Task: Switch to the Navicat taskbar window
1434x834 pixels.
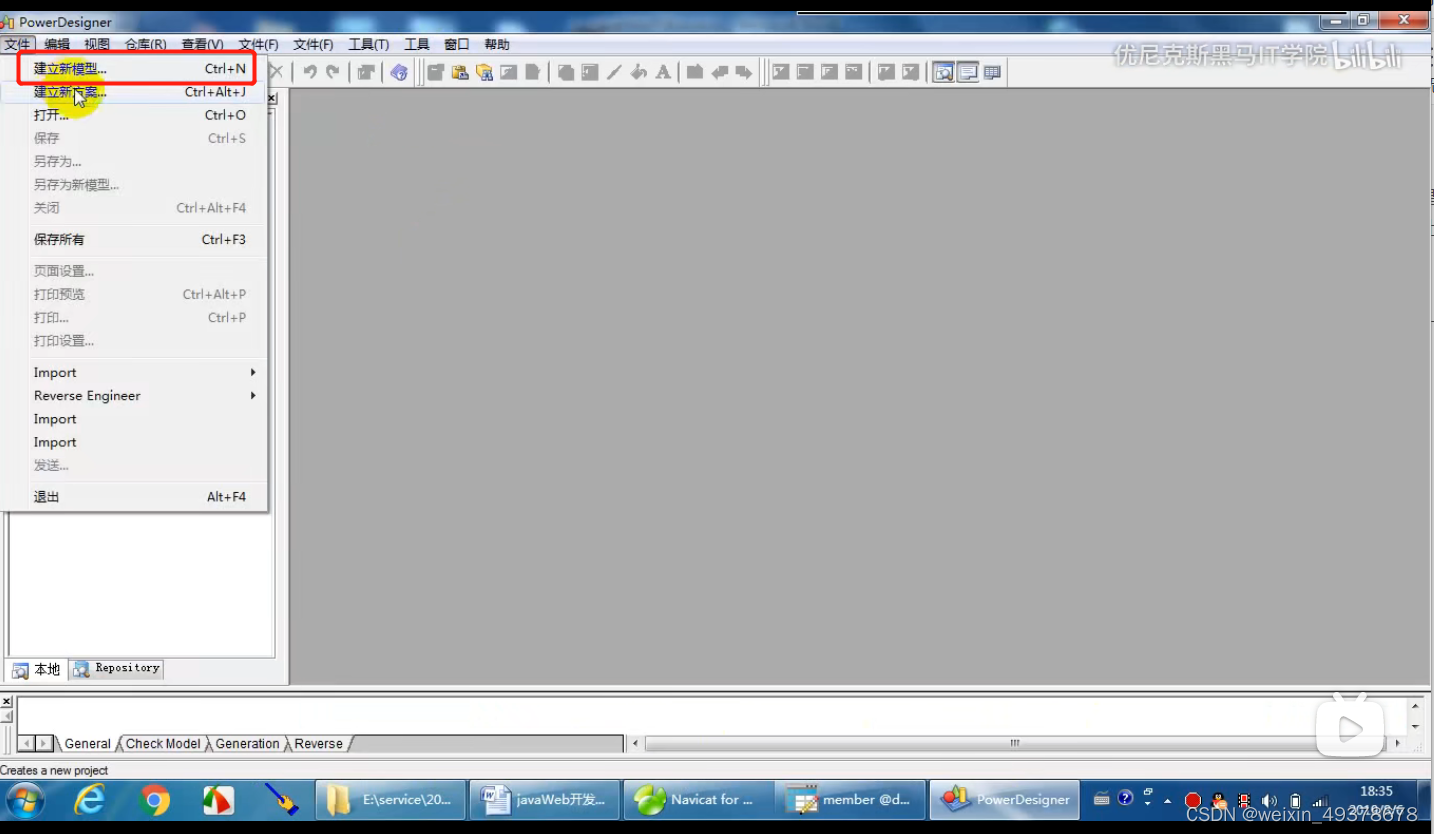Action: pos(699,800)
